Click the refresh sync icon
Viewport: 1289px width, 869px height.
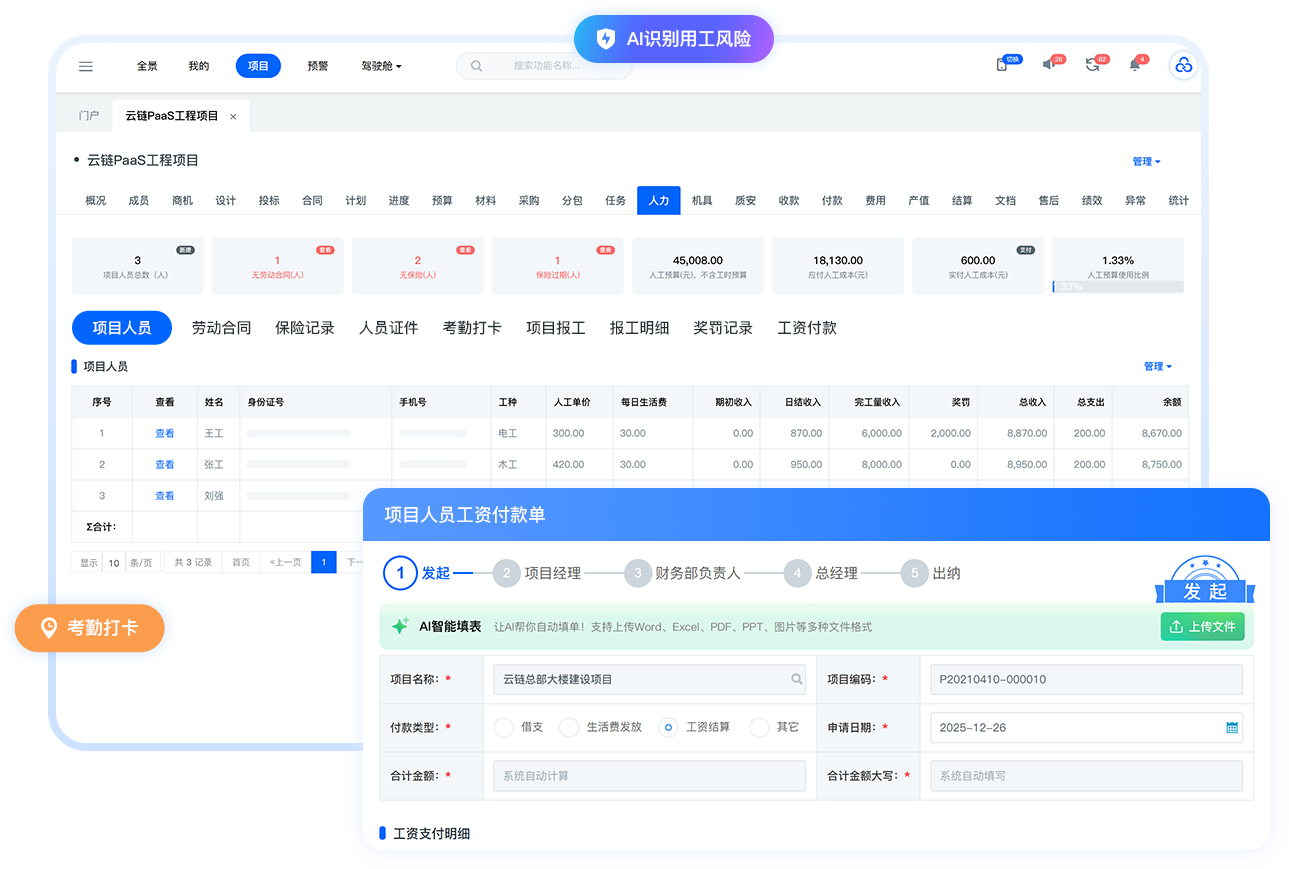pos(1092,65)
